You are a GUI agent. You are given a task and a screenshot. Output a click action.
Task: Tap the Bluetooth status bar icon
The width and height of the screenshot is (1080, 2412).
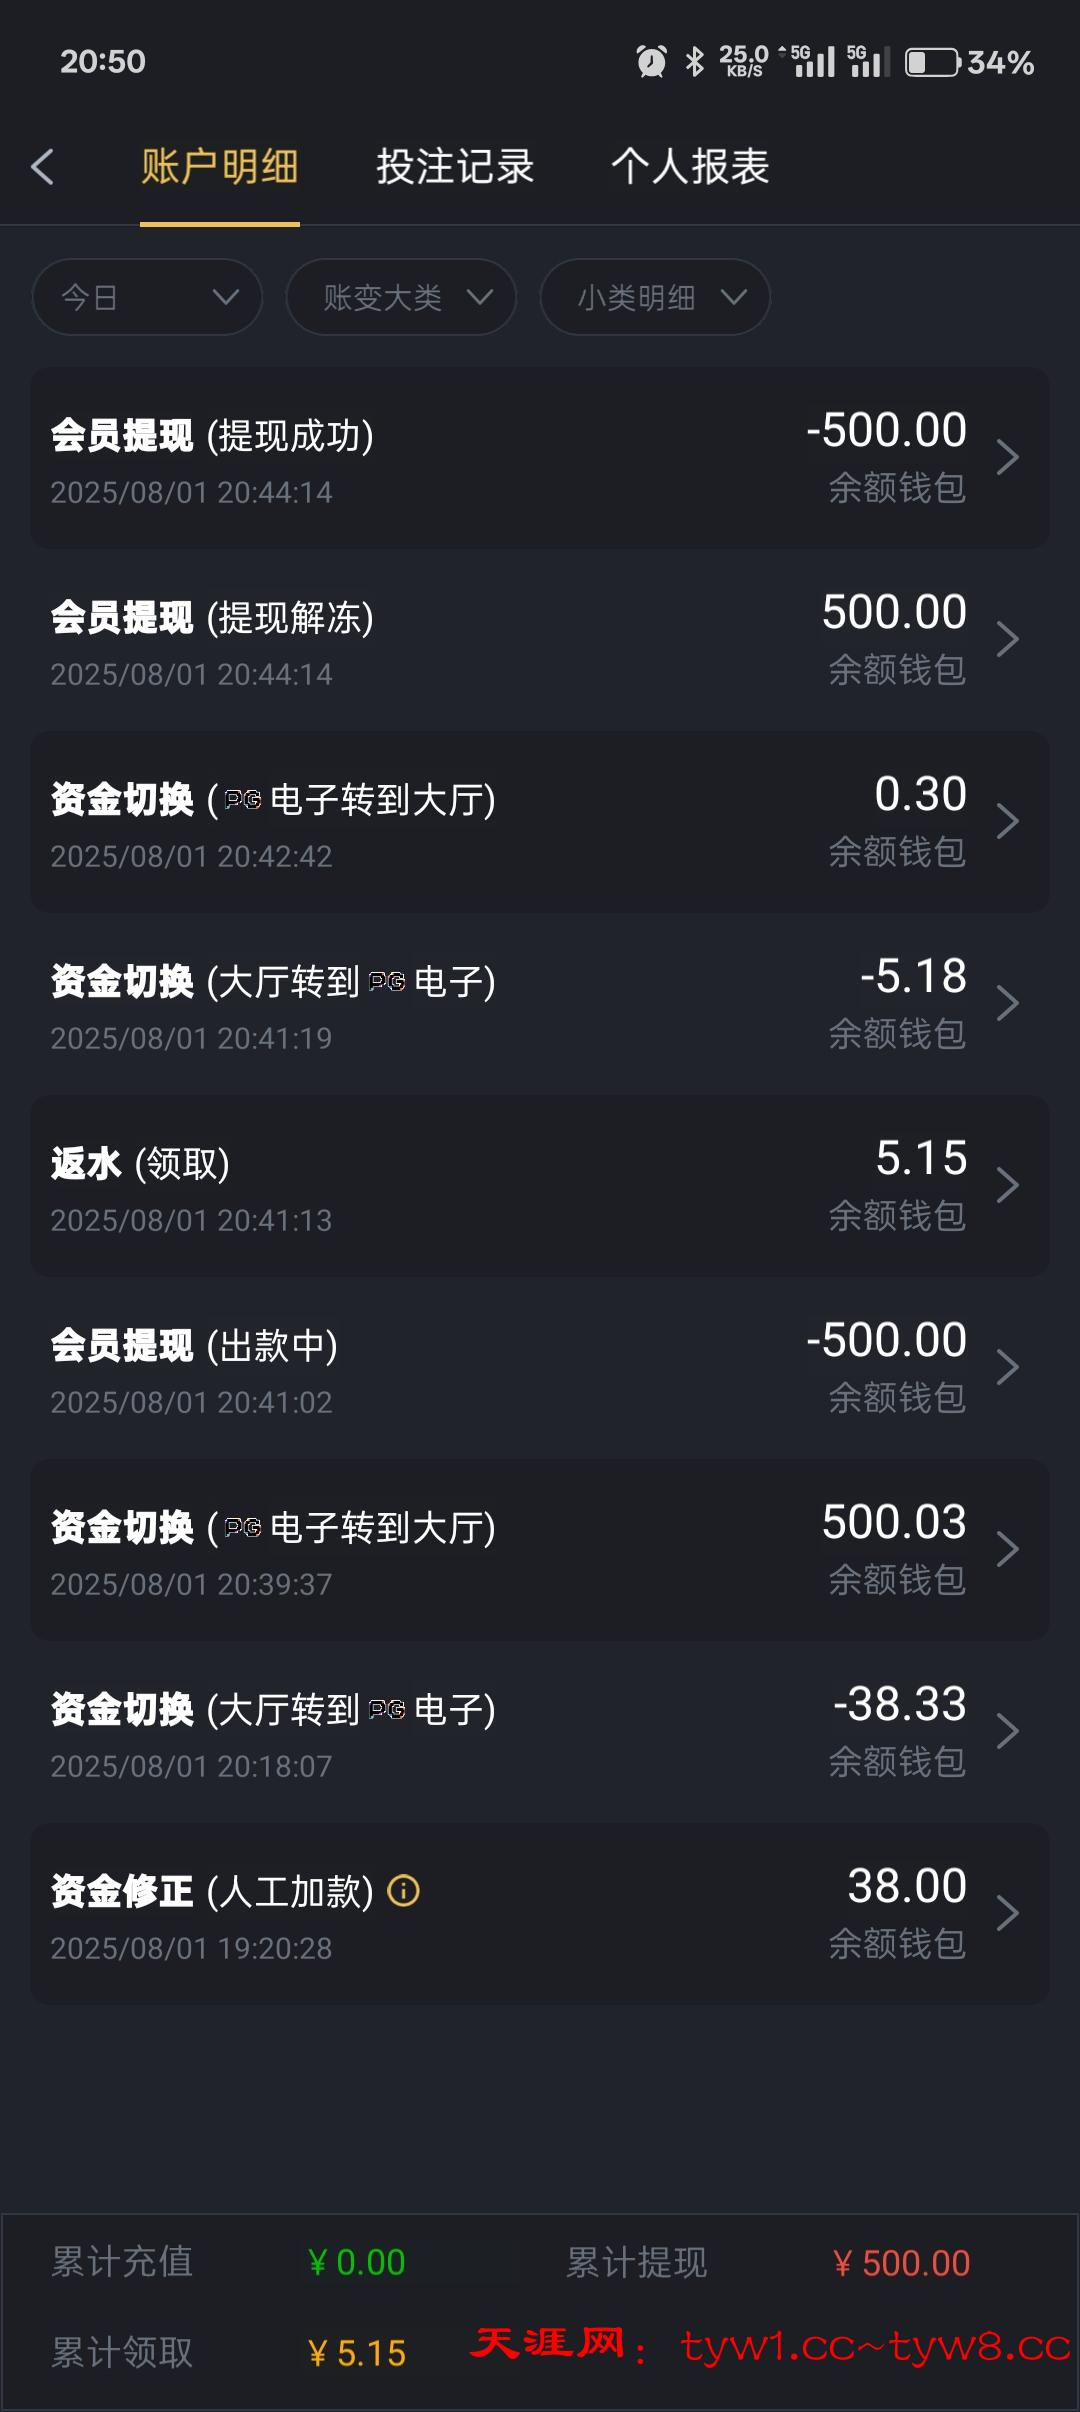[x=694, y=62]
